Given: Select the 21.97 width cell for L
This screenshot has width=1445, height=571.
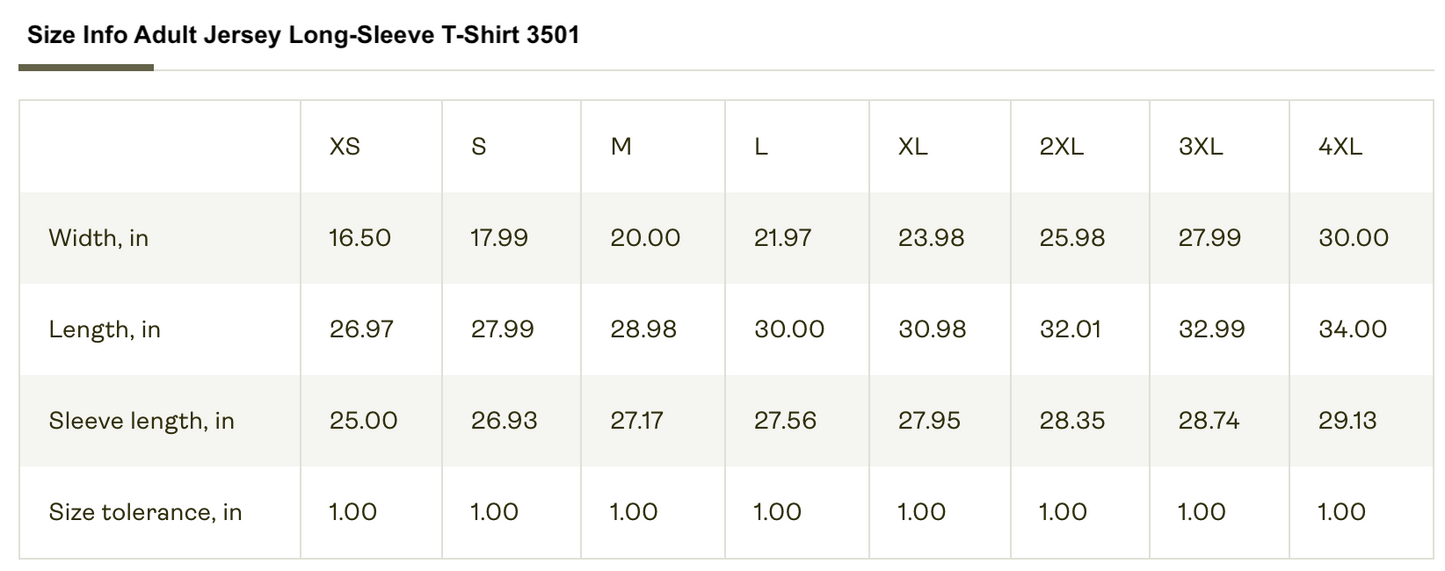Looking at the screenshot, I should pos(783,238).
